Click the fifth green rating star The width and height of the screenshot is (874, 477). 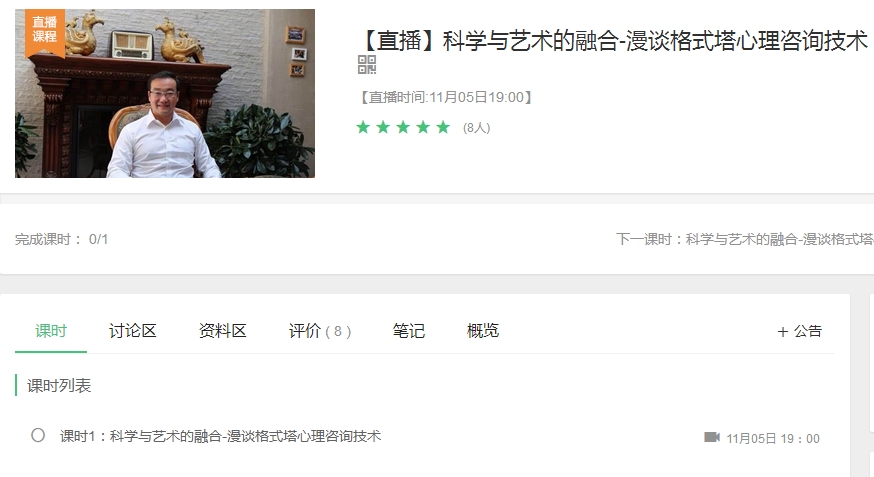[443, 128]
